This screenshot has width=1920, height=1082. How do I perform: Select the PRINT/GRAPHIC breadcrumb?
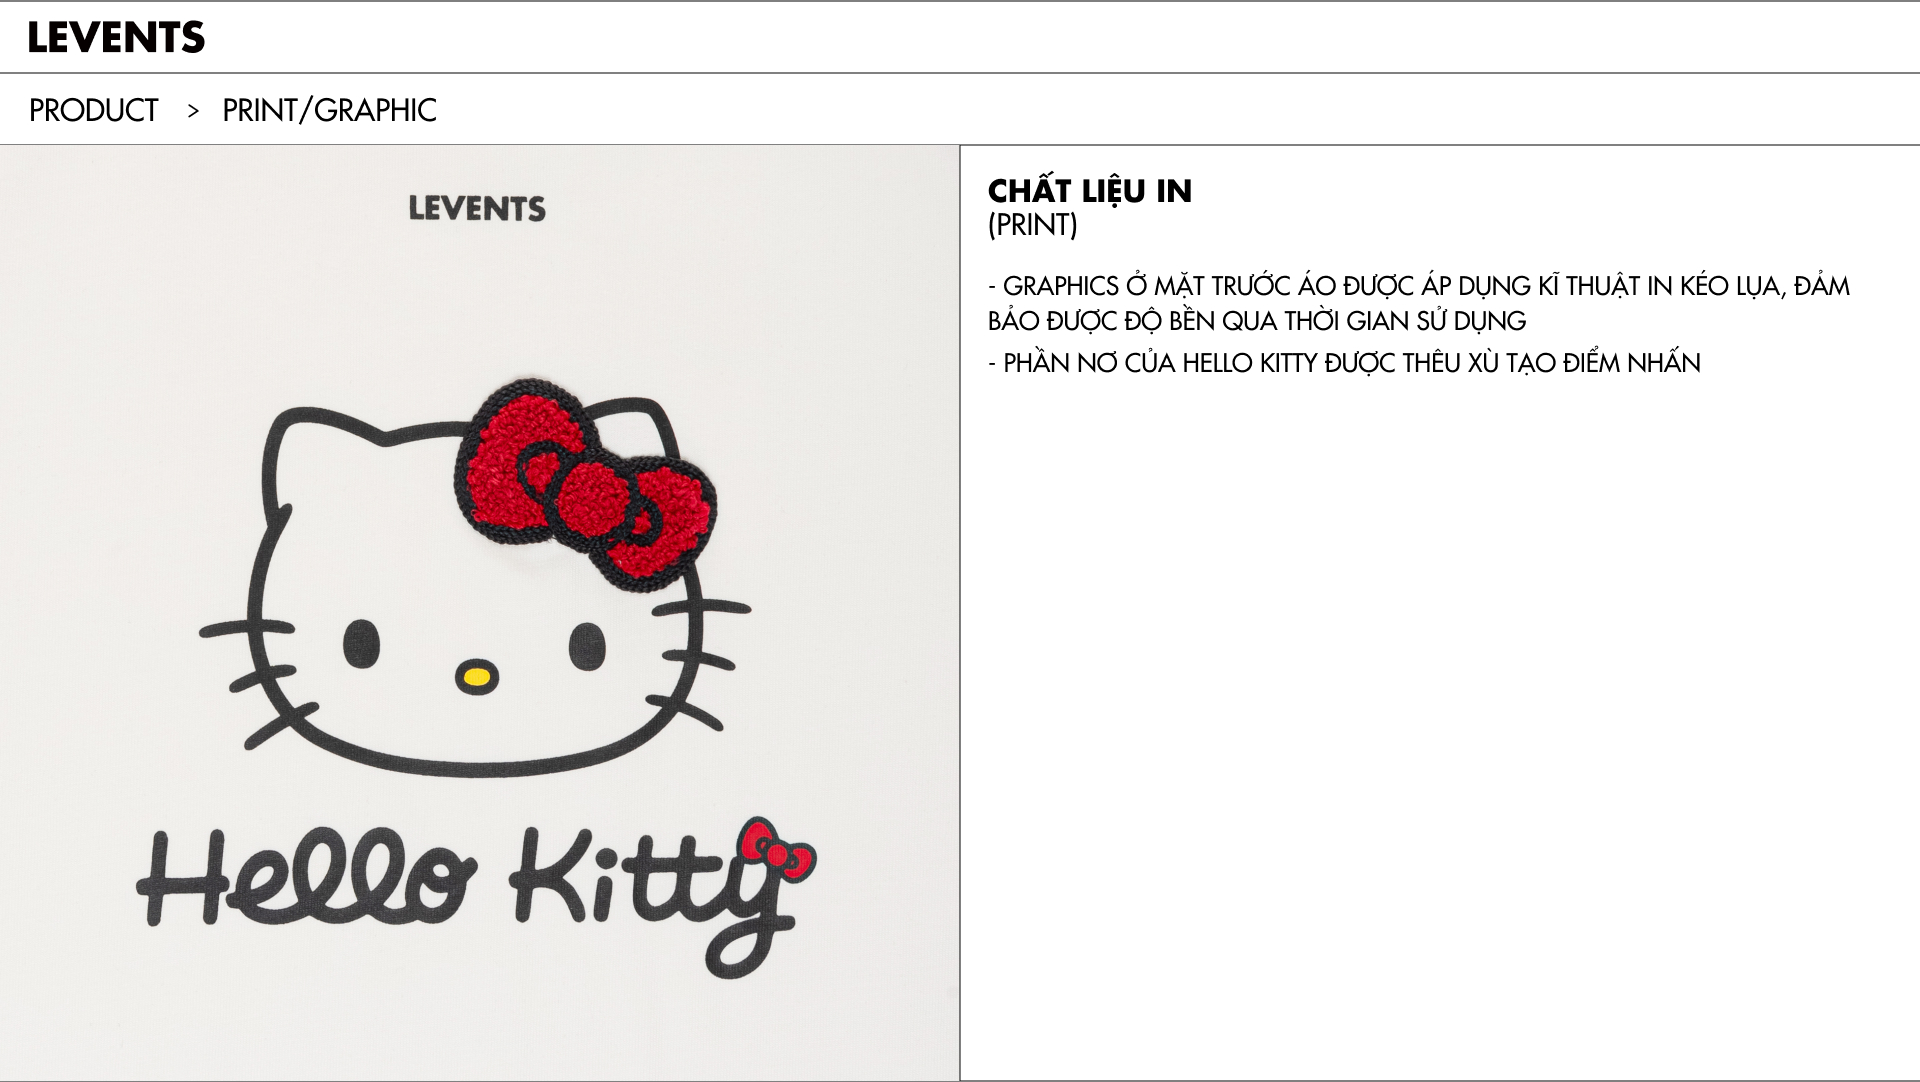click(329, 110)
